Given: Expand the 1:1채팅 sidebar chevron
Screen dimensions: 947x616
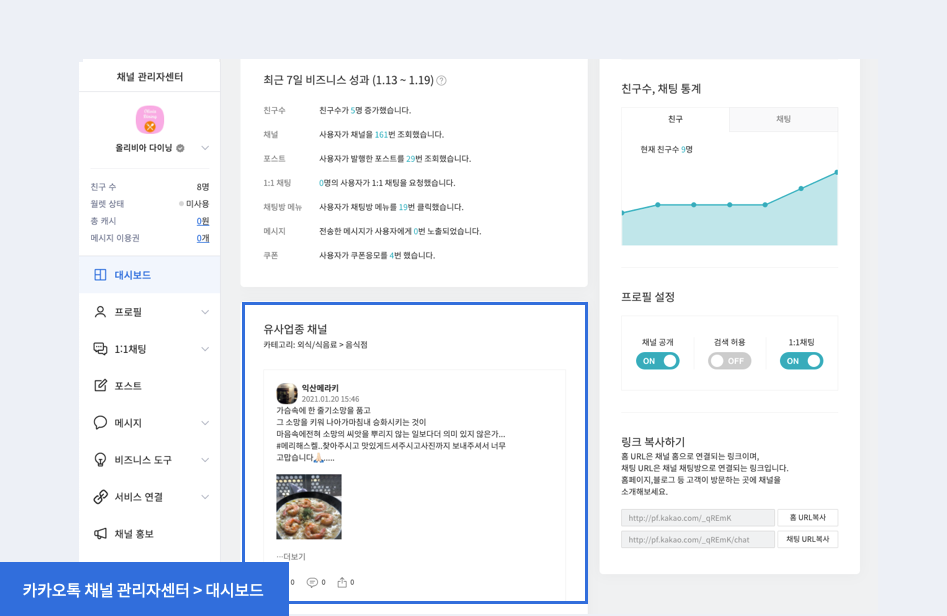Looking at the screenshot, I should (x=205, y=349).
